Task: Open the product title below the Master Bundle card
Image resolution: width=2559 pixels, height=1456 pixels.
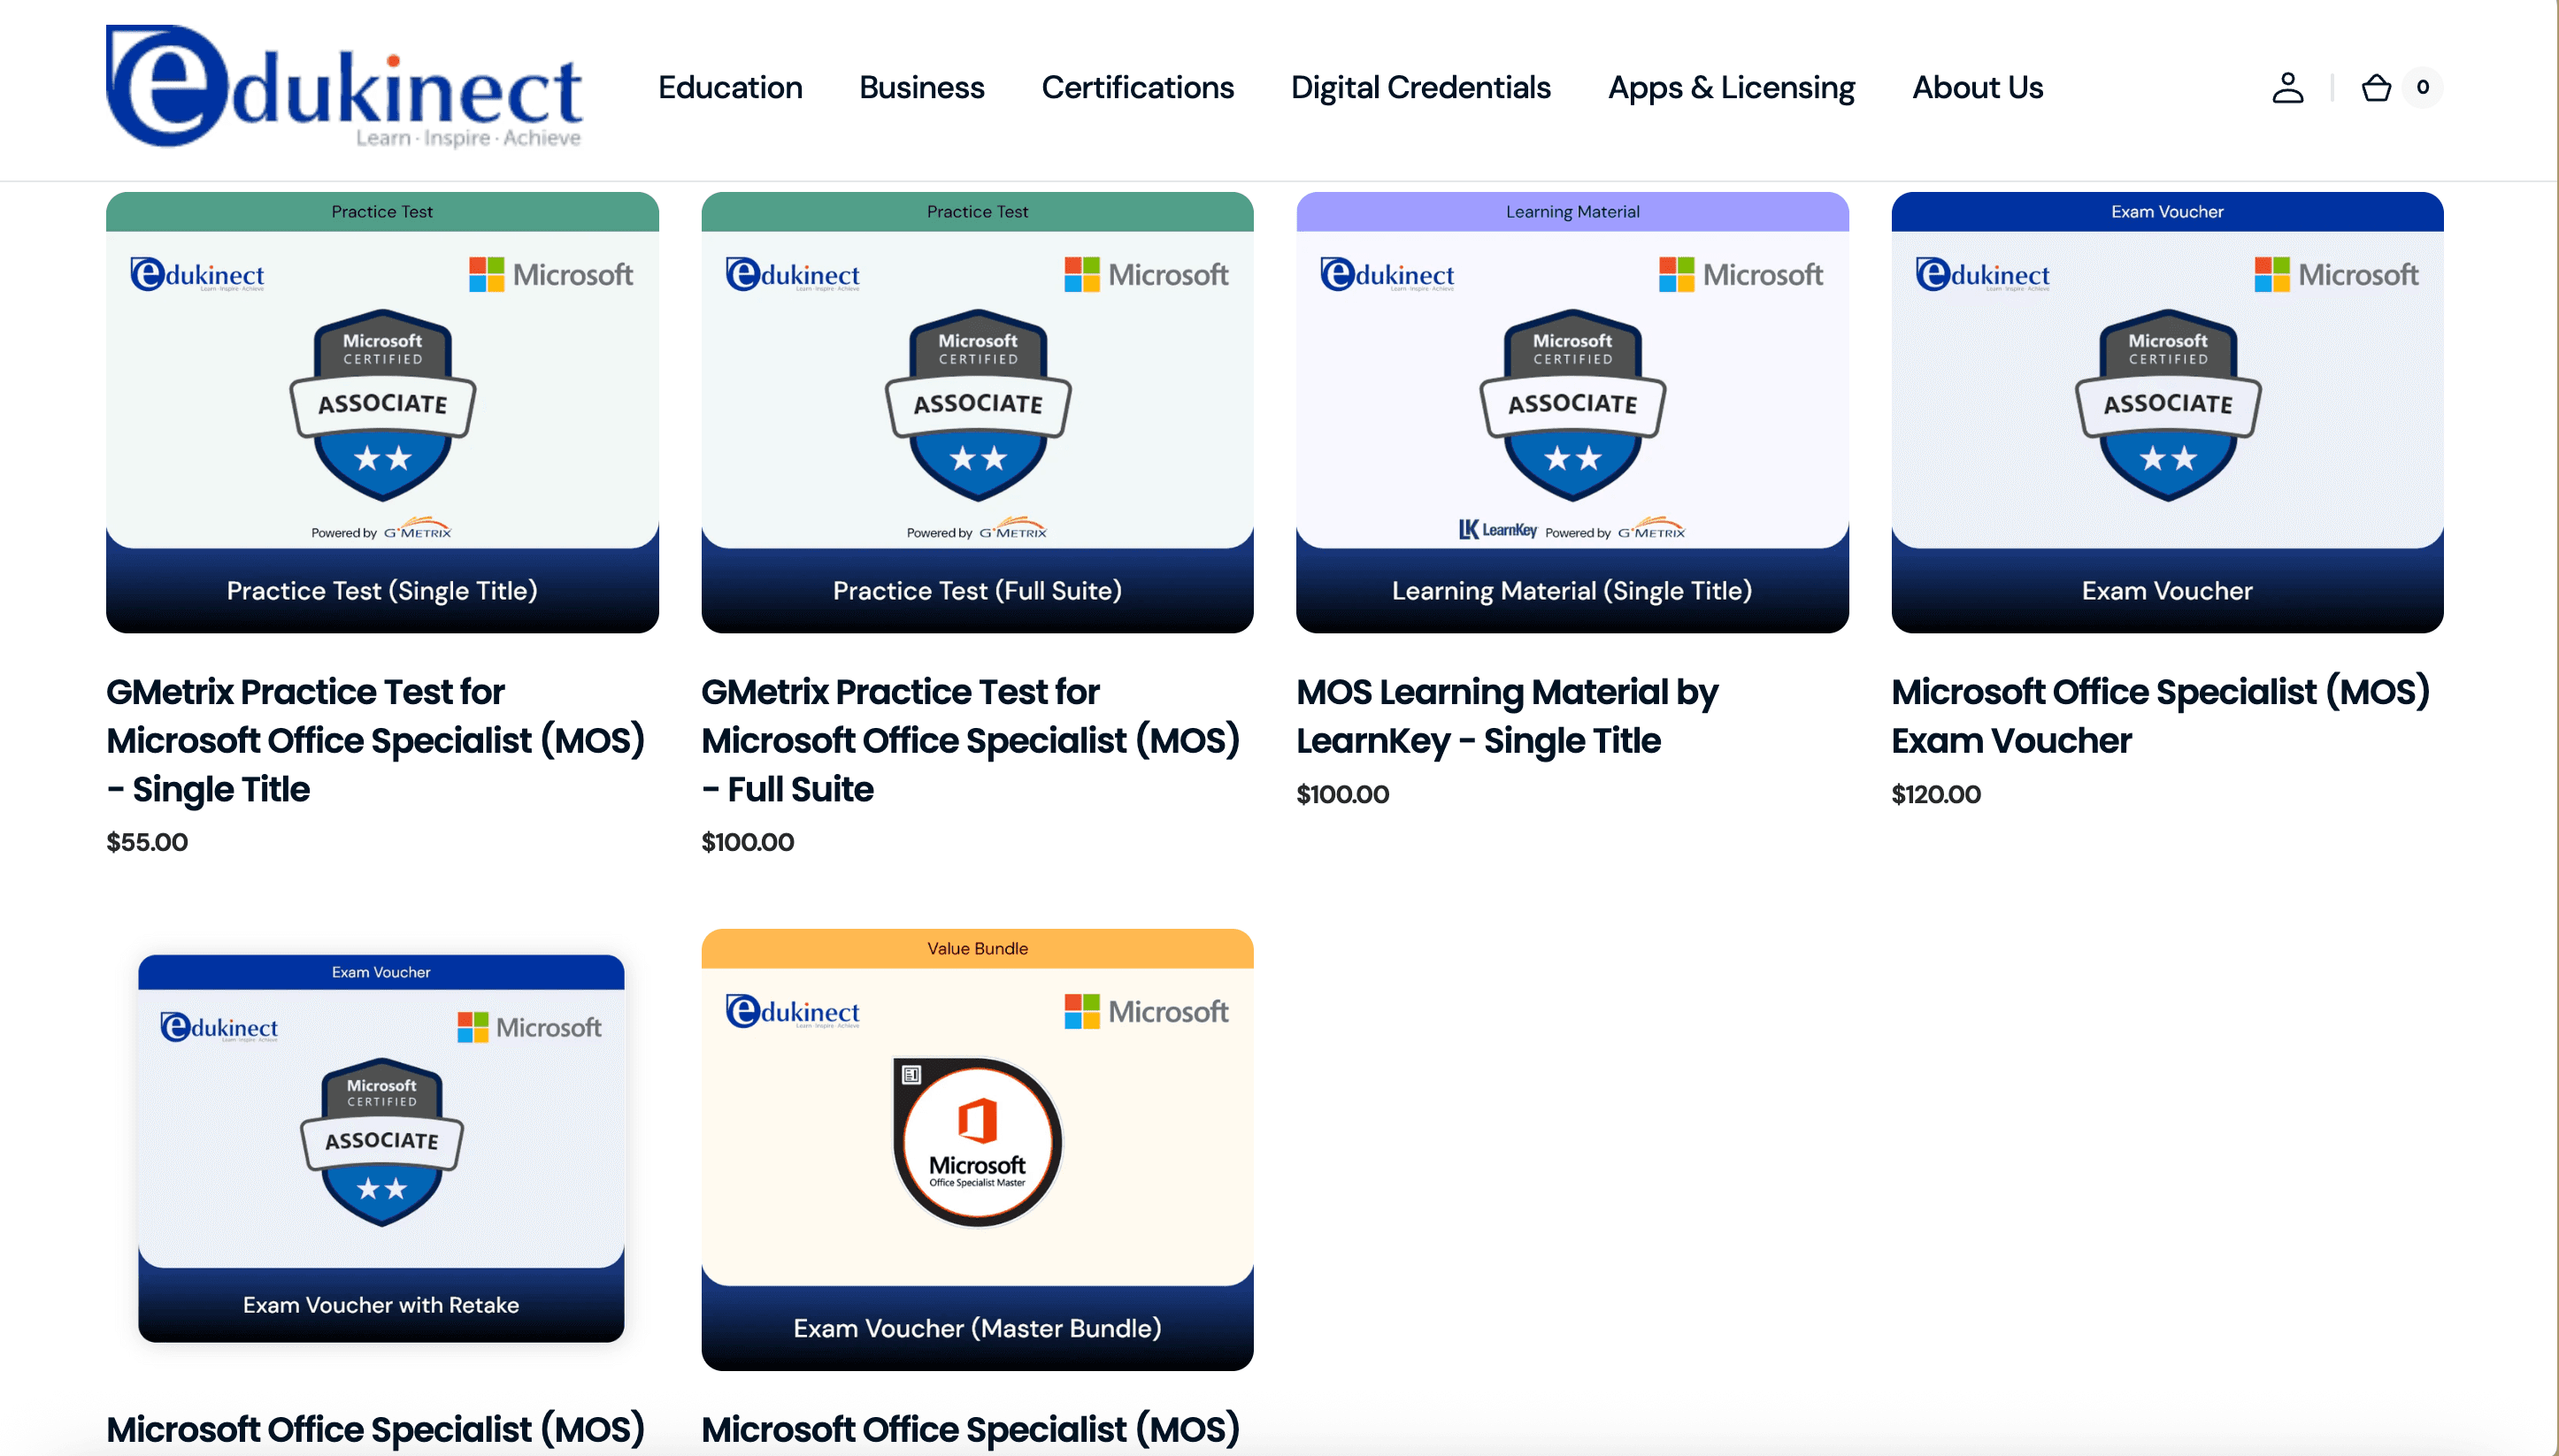Action: [x=971, y=1429]
